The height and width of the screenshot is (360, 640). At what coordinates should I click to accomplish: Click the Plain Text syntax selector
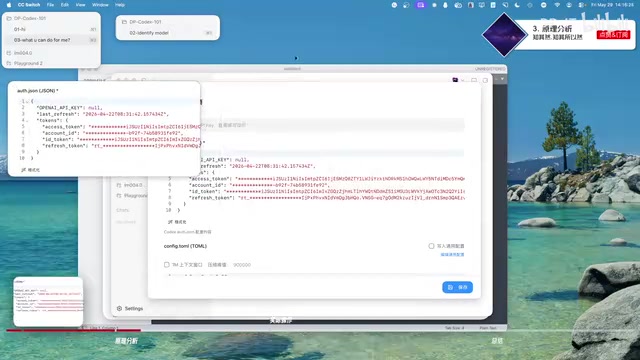[488, 328]
